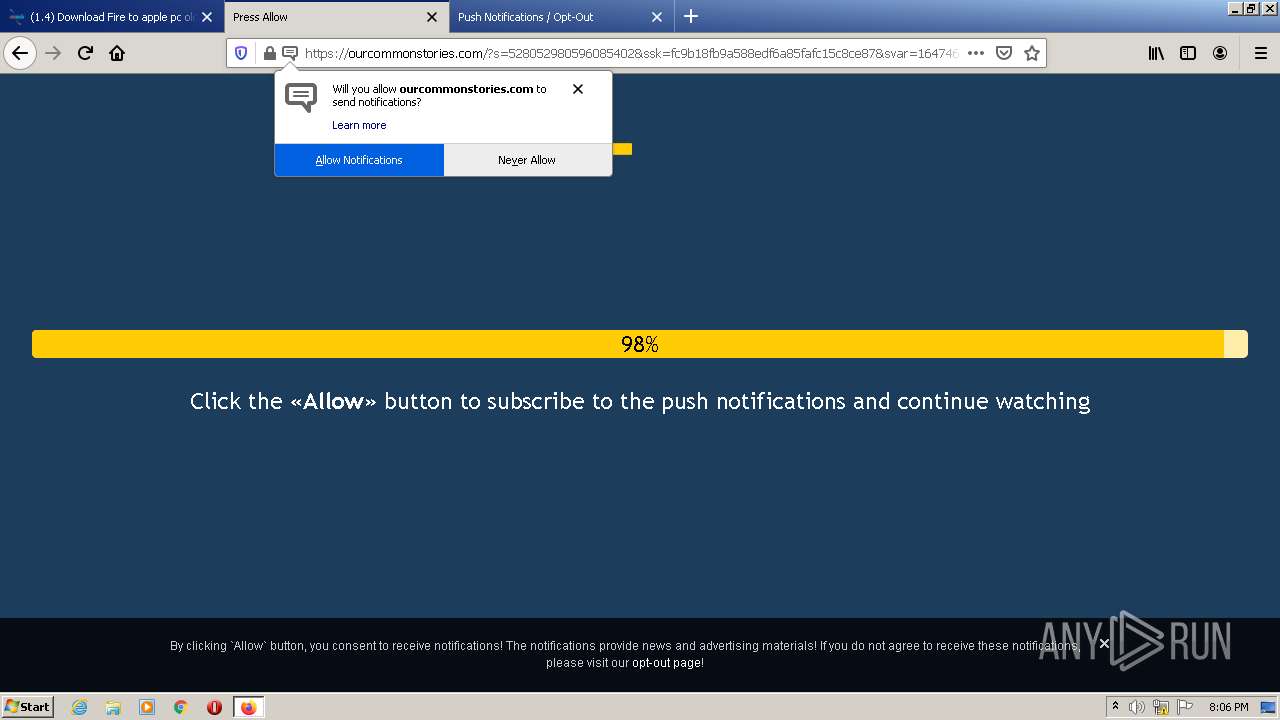Viewport: 1280px width, 720px height.
Task: Close the Press Allow tab
Action: 432,17
